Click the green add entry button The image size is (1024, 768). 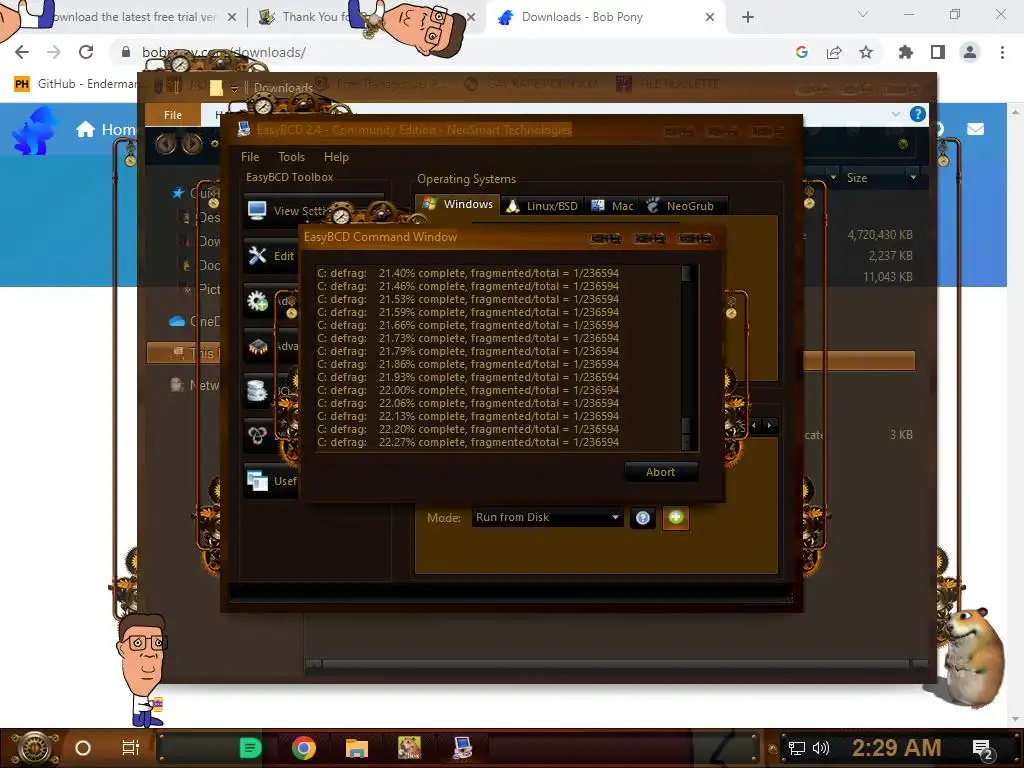[x=676, y=518]
